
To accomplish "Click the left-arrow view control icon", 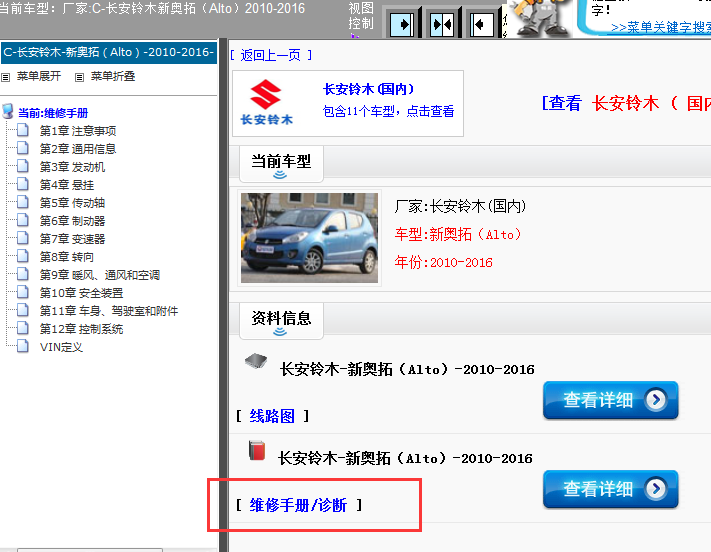I will click(x=481, y=24).
